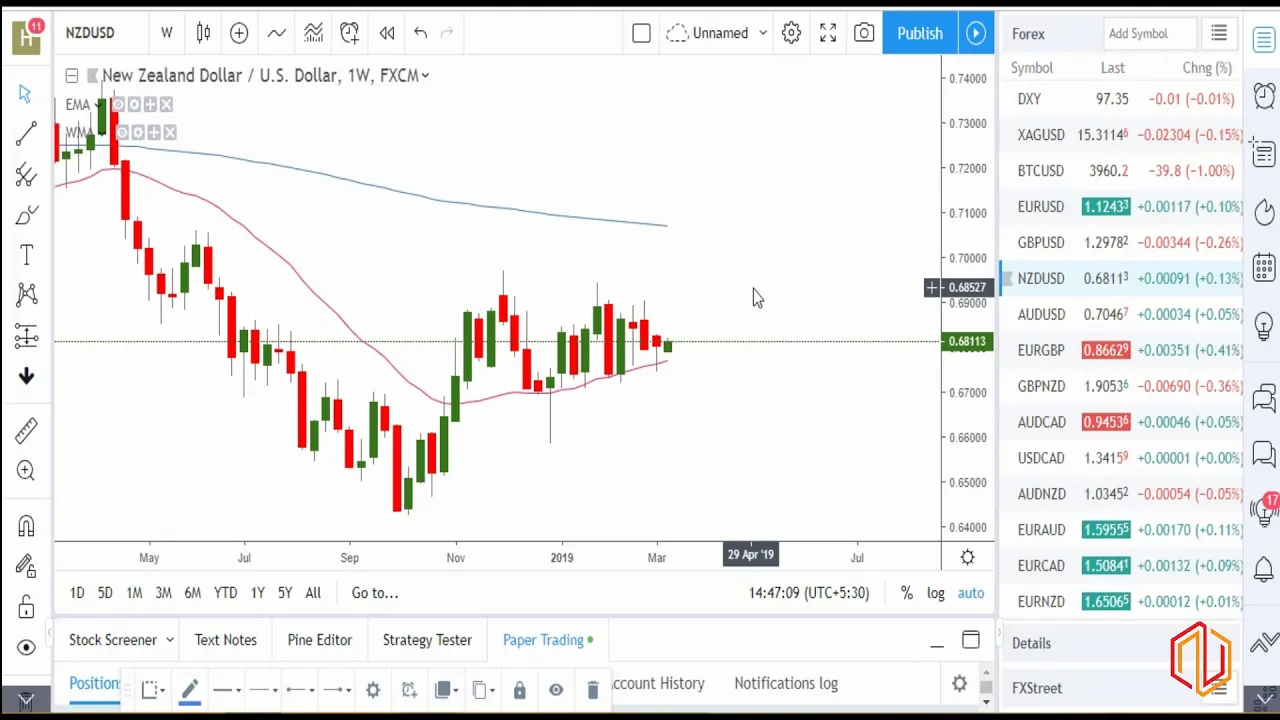This screenshot has width=1280, height=720.
Task: Open the pitchfork drawing tools
Action: click(x=26, y=174)
